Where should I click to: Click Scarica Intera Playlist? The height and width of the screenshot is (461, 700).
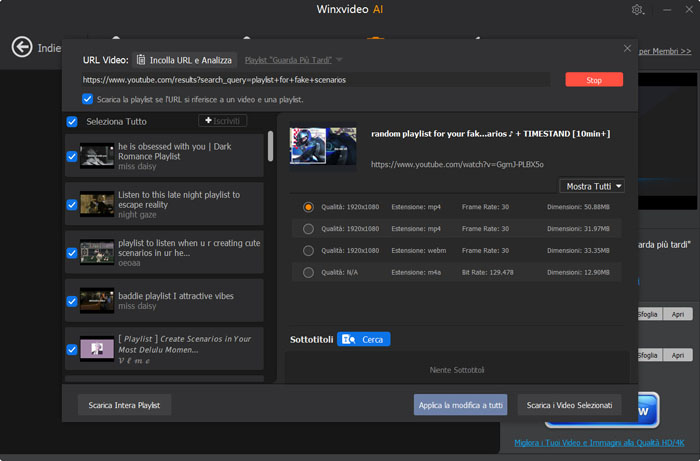[124, 405]
